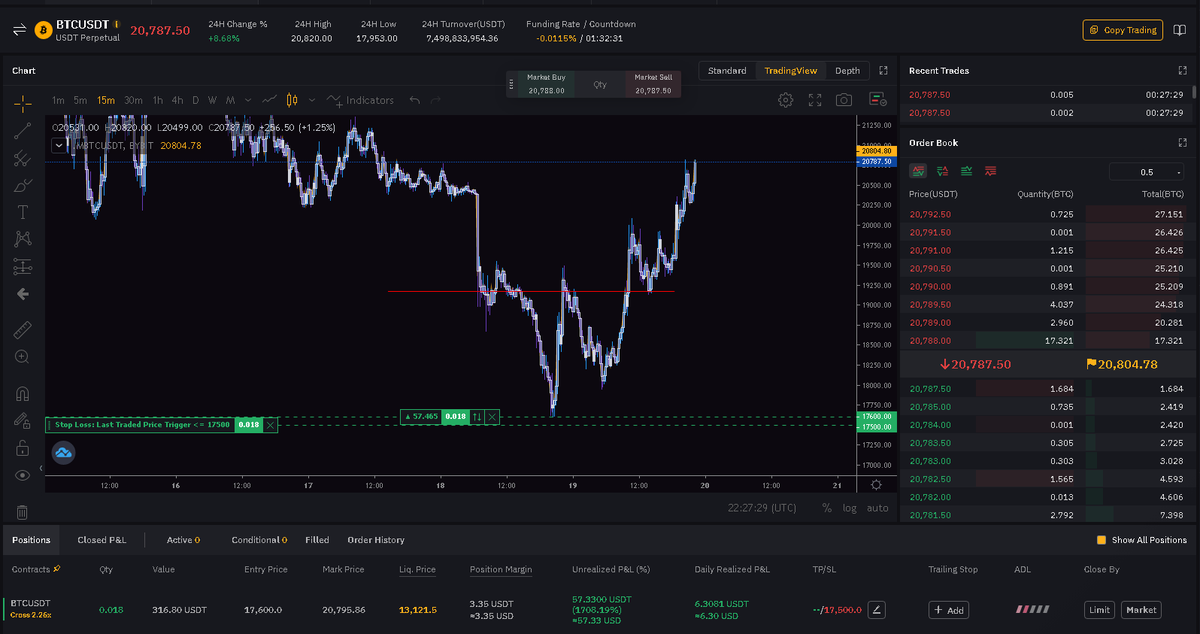Select the brush drawing tool

click(x=22, y=185)
